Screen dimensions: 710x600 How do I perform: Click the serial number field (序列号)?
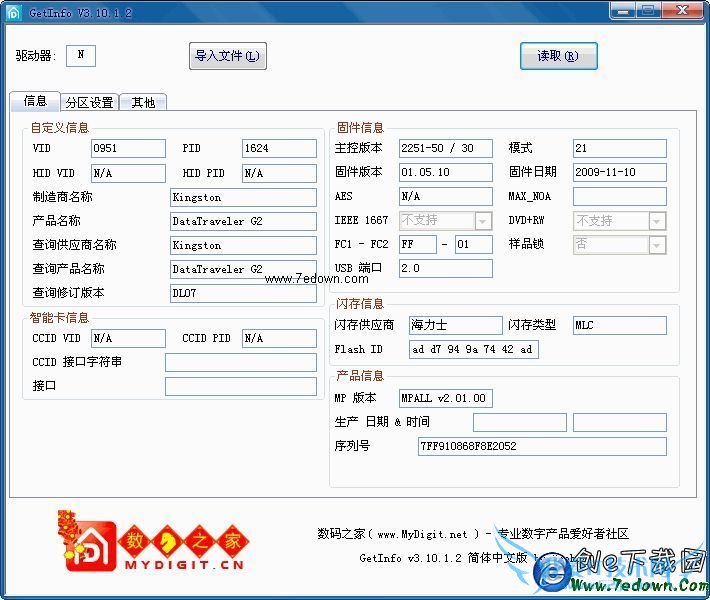pyautogui.click(x=542, y=446)
